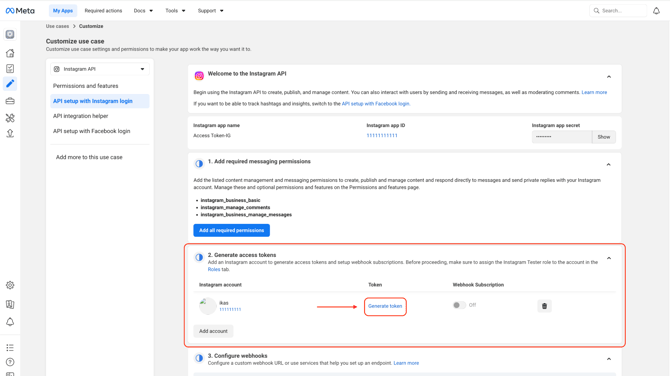This screenshot has height=376, width=670.
Task: Collapse the Generate access tokens section
Action: [609, 258]
